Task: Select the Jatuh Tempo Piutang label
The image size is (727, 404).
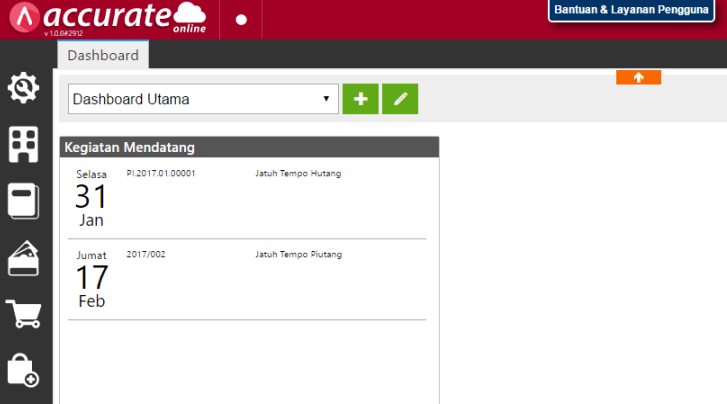Action: [x=299, y=254]
